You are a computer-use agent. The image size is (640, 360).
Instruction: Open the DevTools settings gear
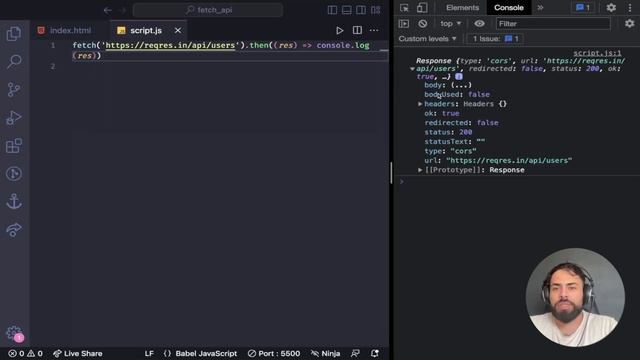tap(611, 8)
